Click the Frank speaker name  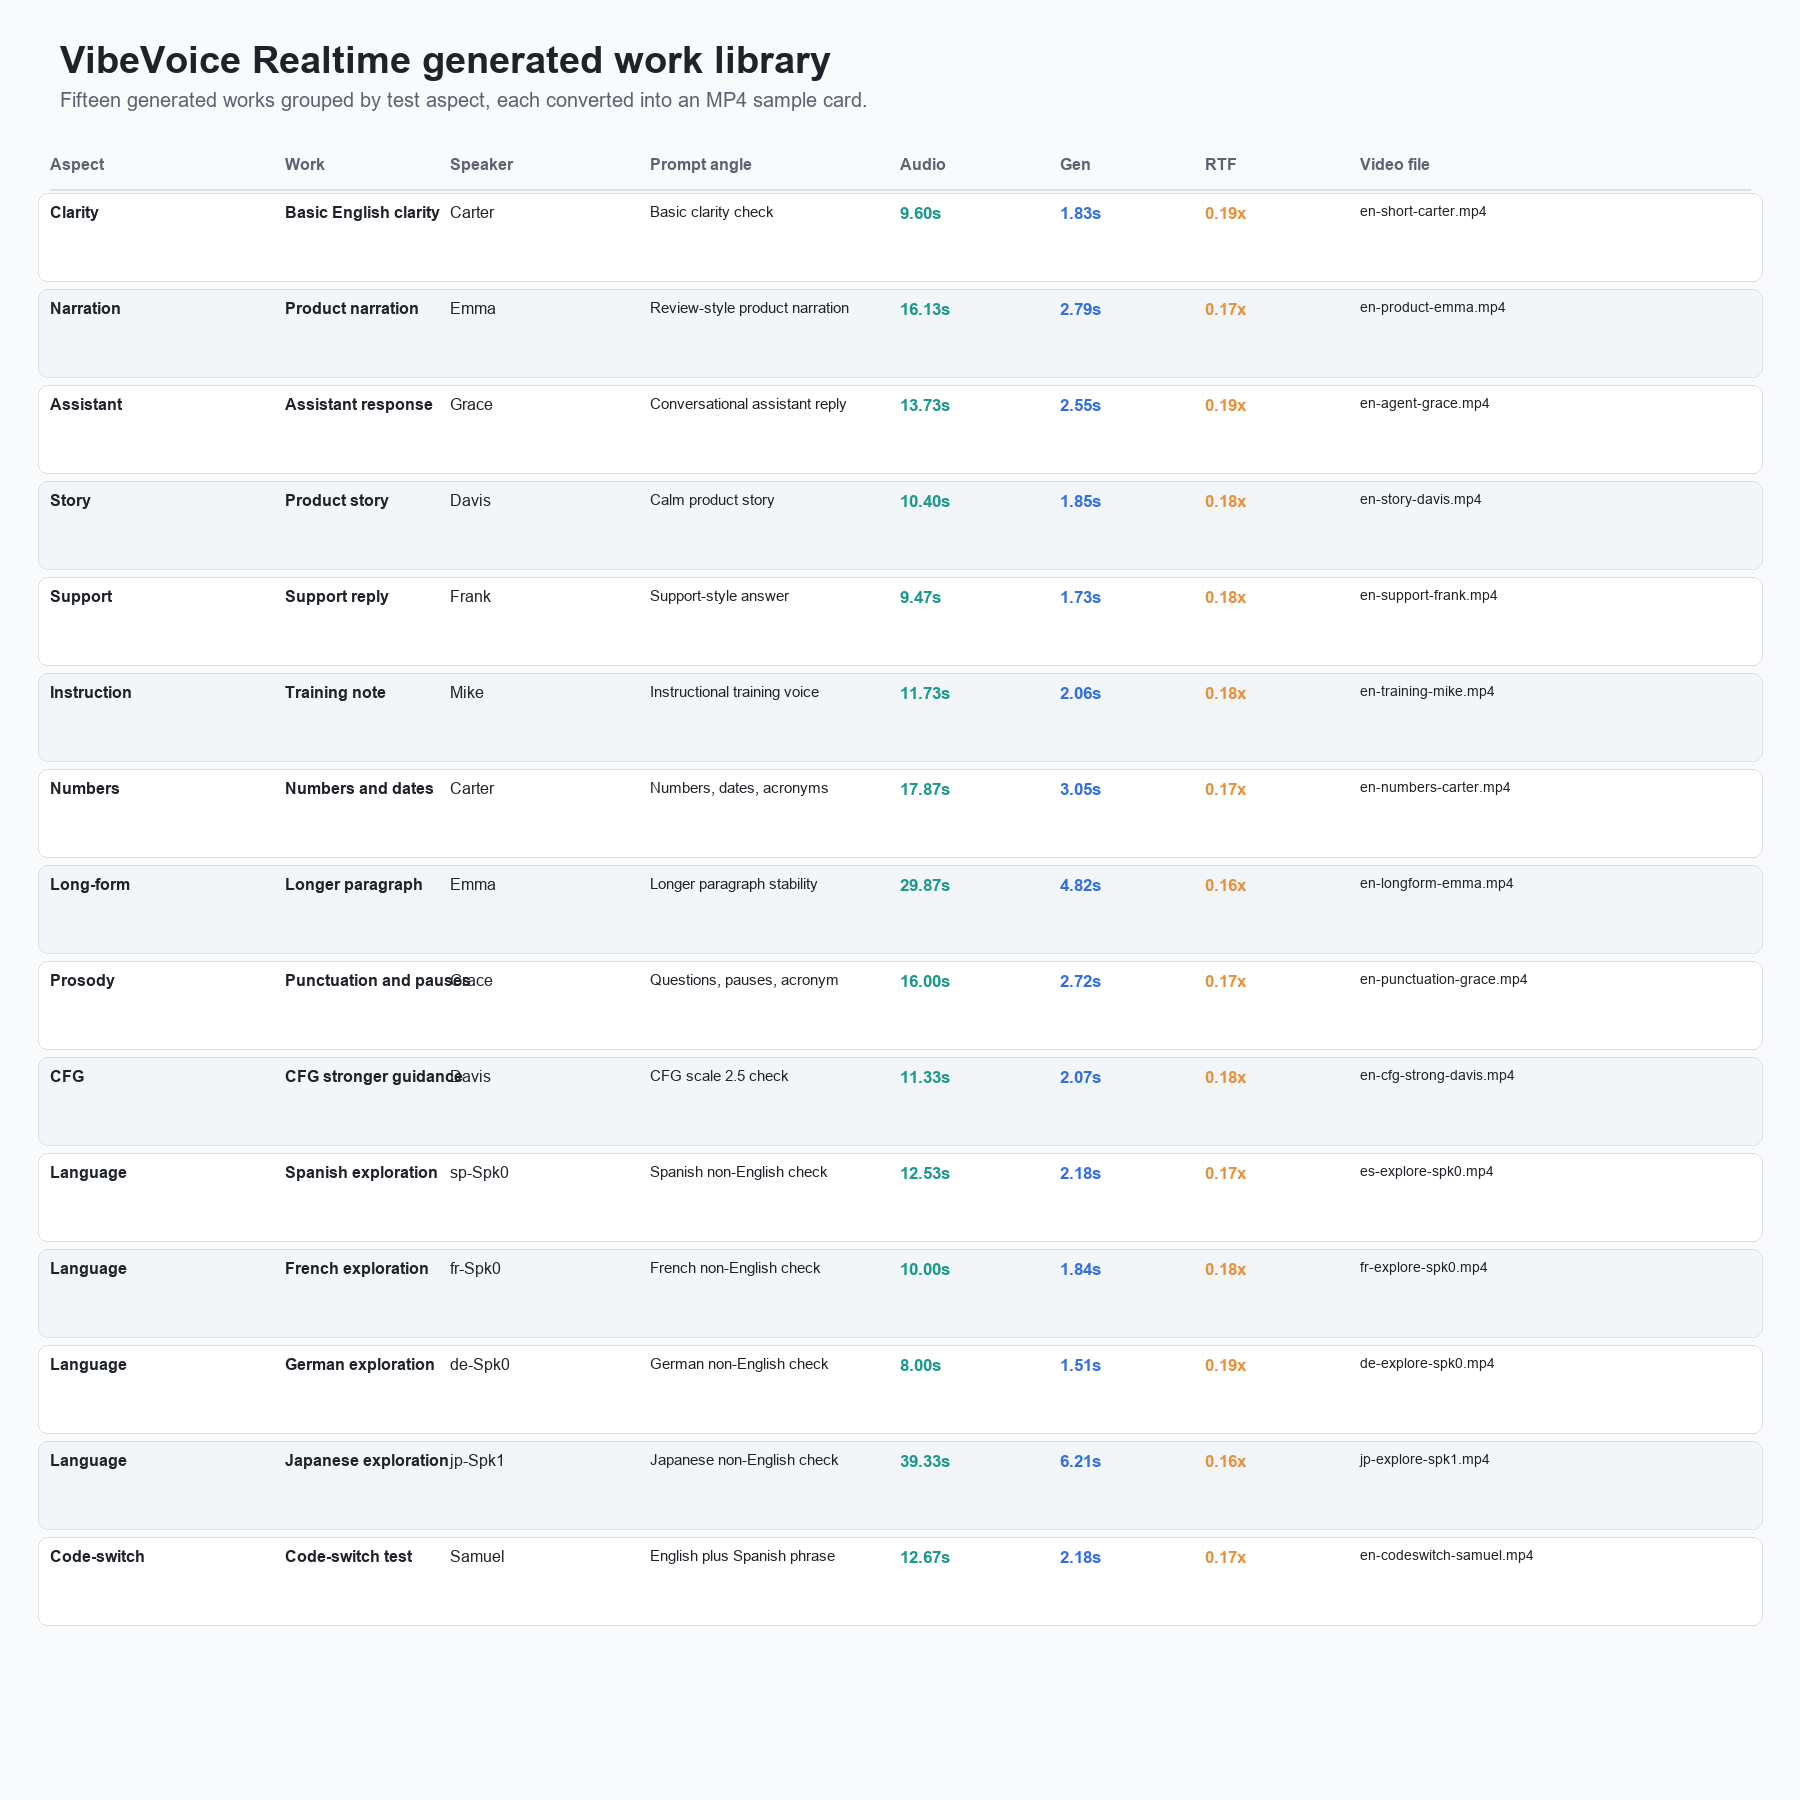point(470,597)
